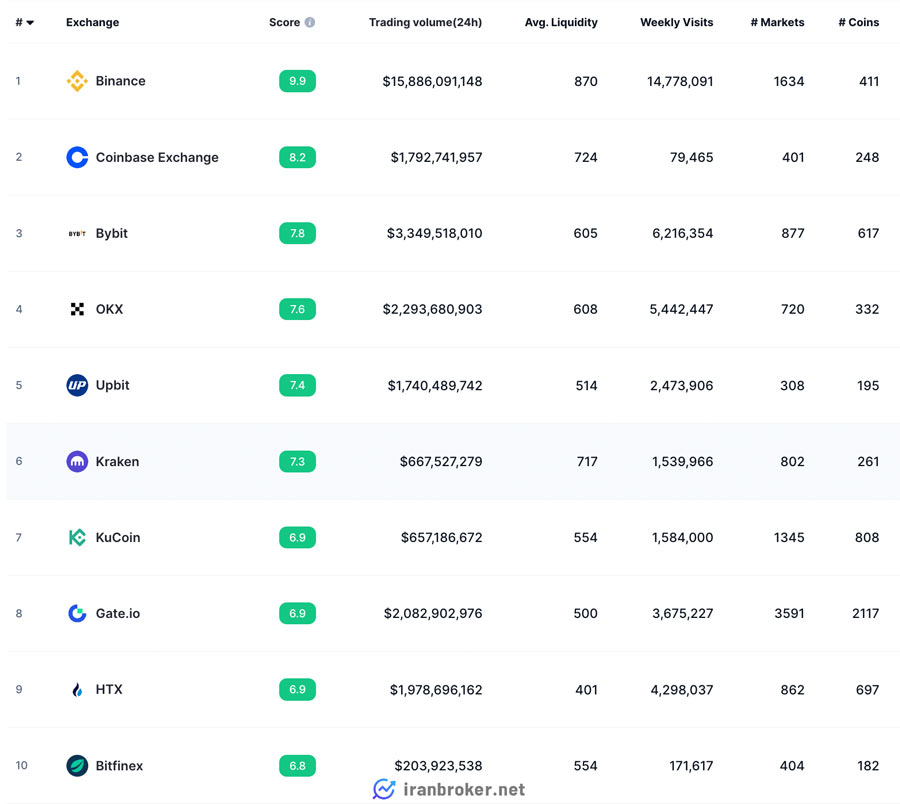Click the Kraken logo icon
Viewport: 900px width, 804px height.
tap(77, 461)
